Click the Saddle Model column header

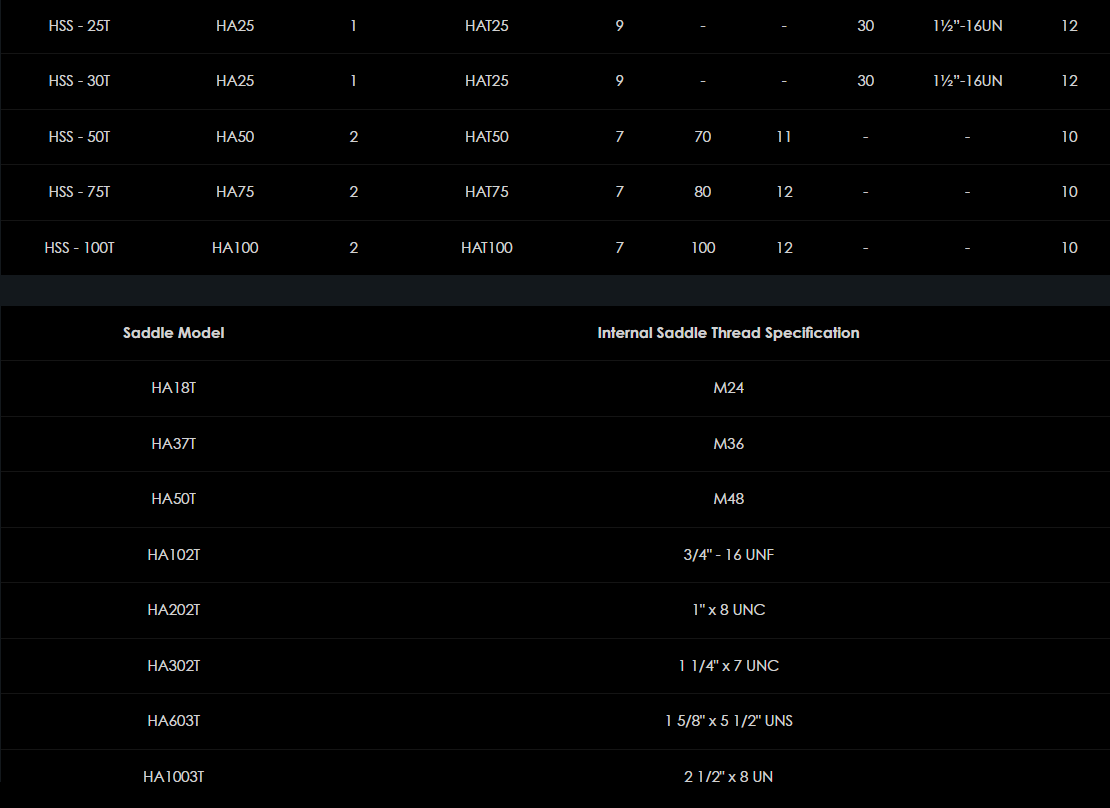(x=173, y=333)
